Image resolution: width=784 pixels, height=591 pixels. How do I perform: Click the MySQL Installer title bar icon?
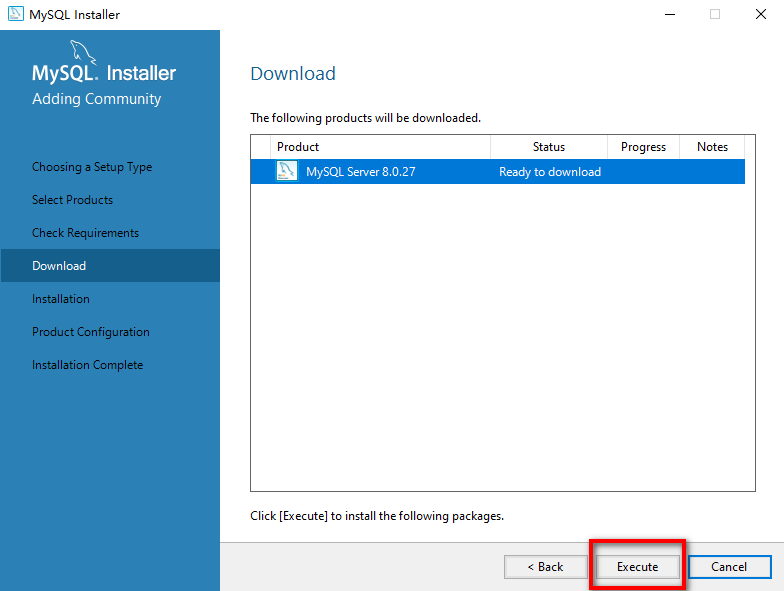pyautogui.click(x=16, y=14)
